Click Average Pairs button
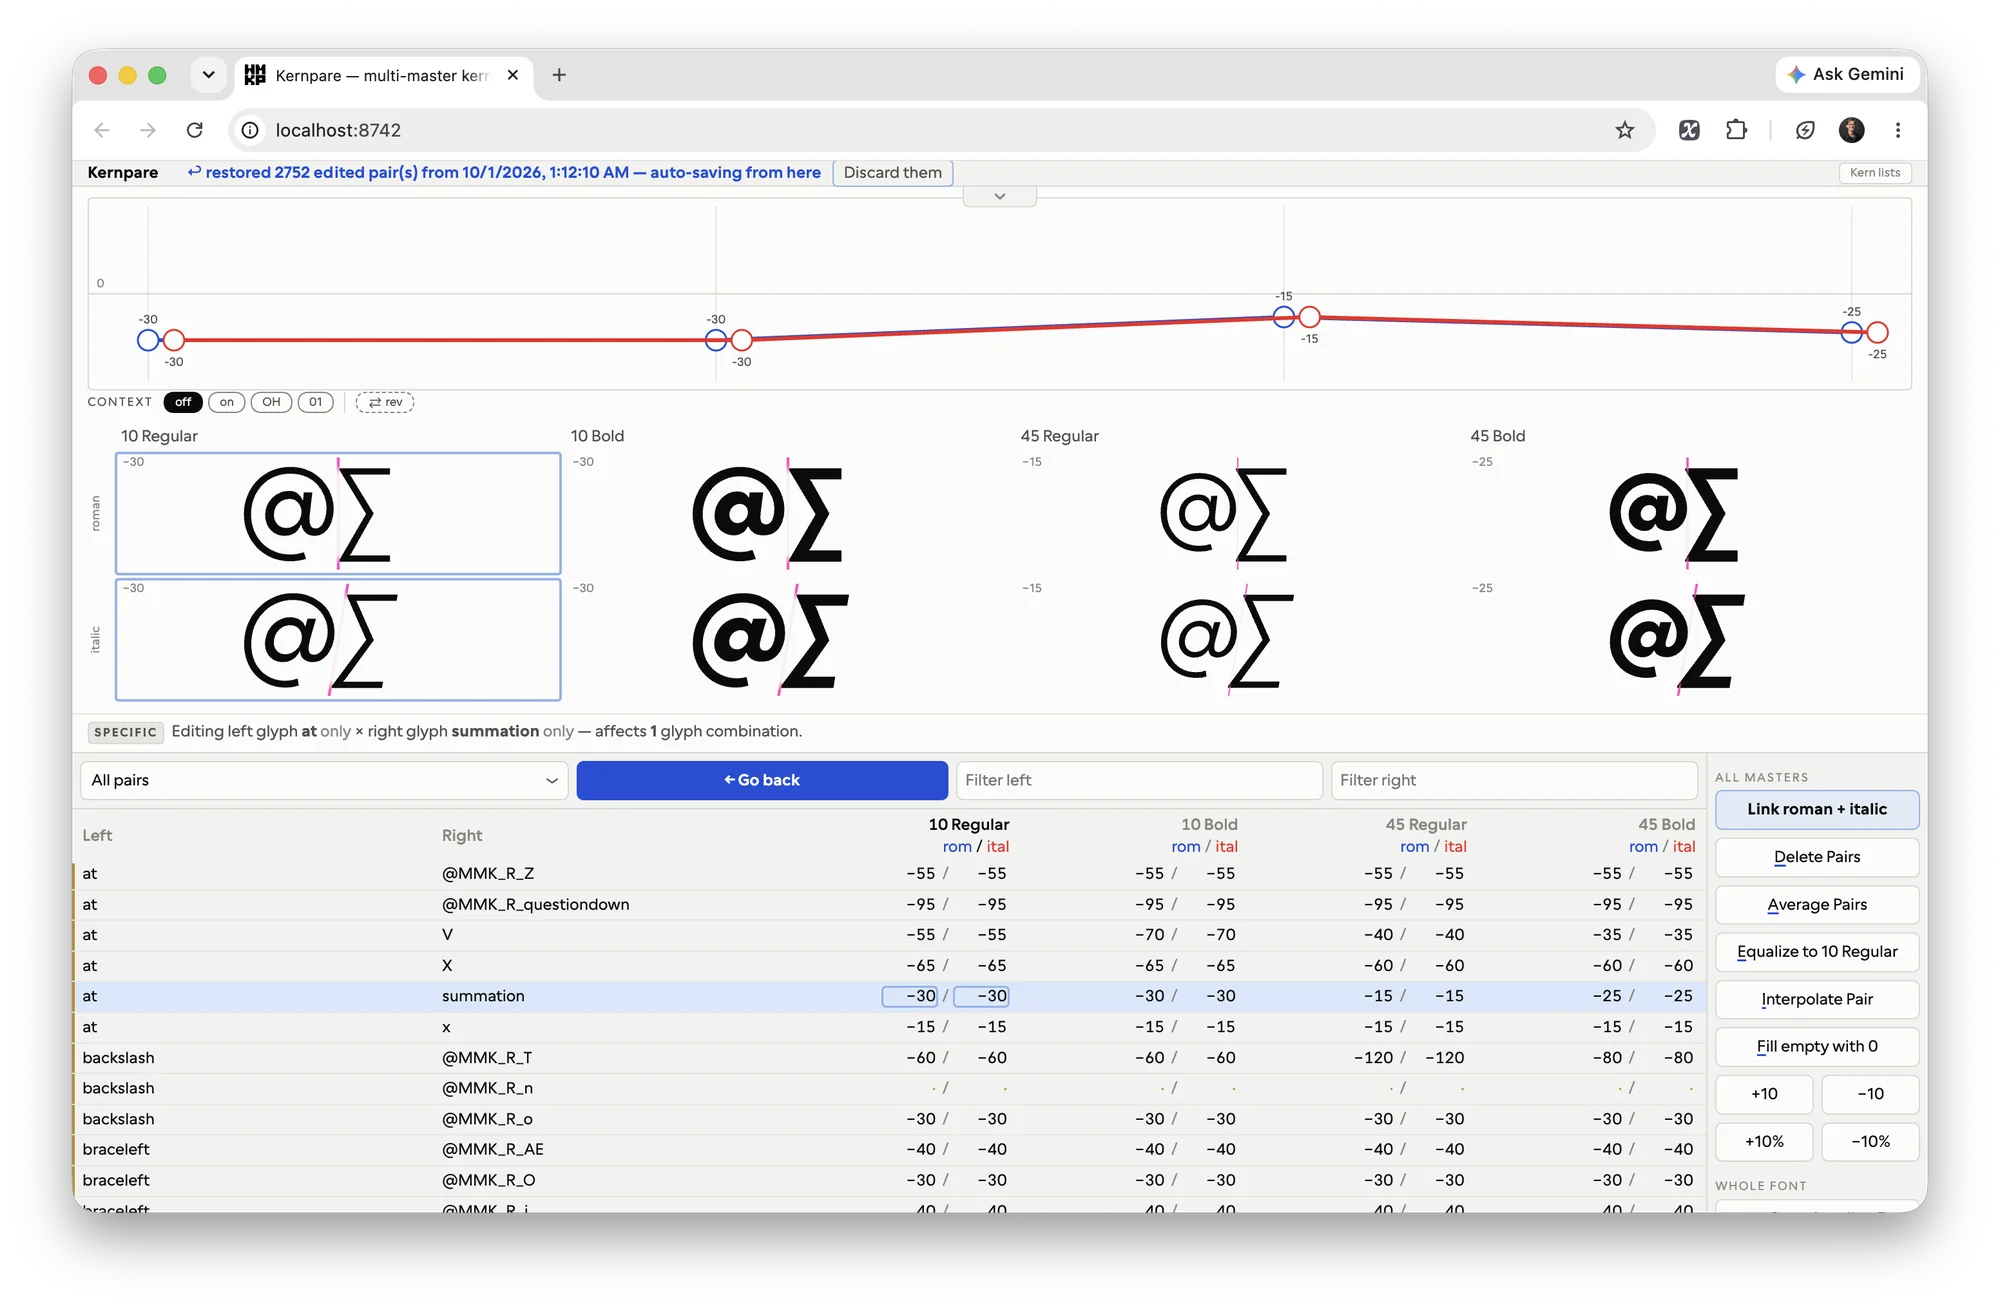The image size is (2000, 1308). 1816,904
